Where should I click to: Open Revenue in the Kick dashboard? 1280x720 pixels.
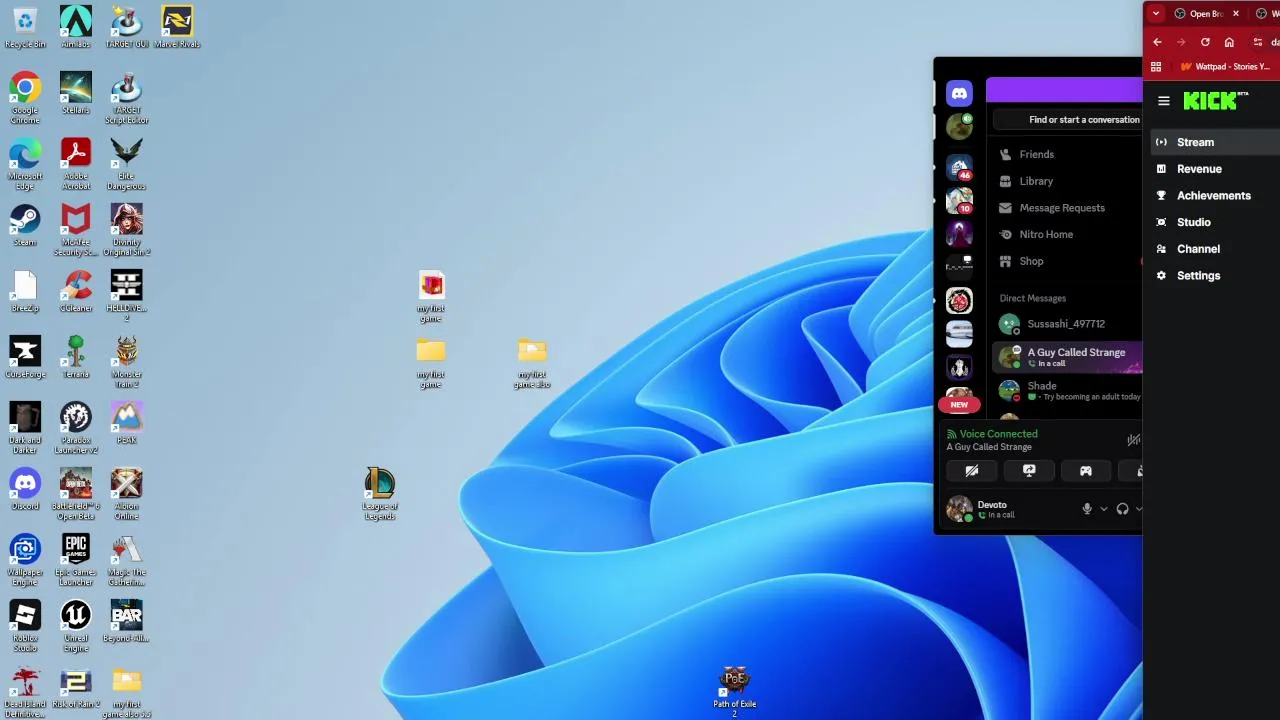[1215, 169]
